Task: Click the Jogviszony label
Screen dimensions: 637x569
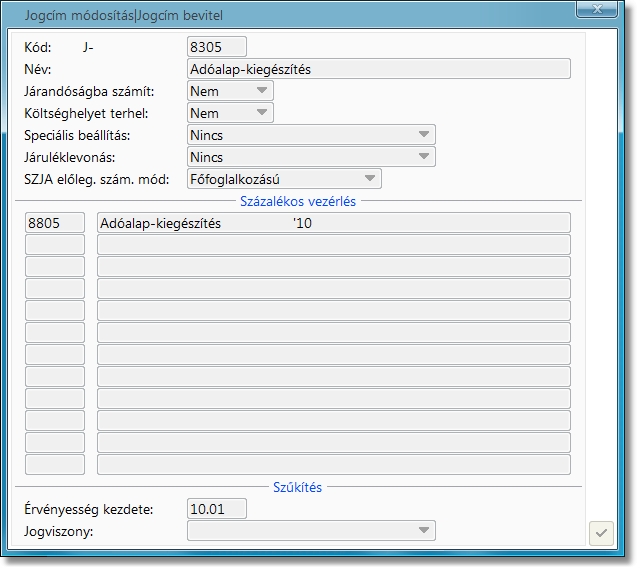Action: pyautogui.click(x=58, y=531)
